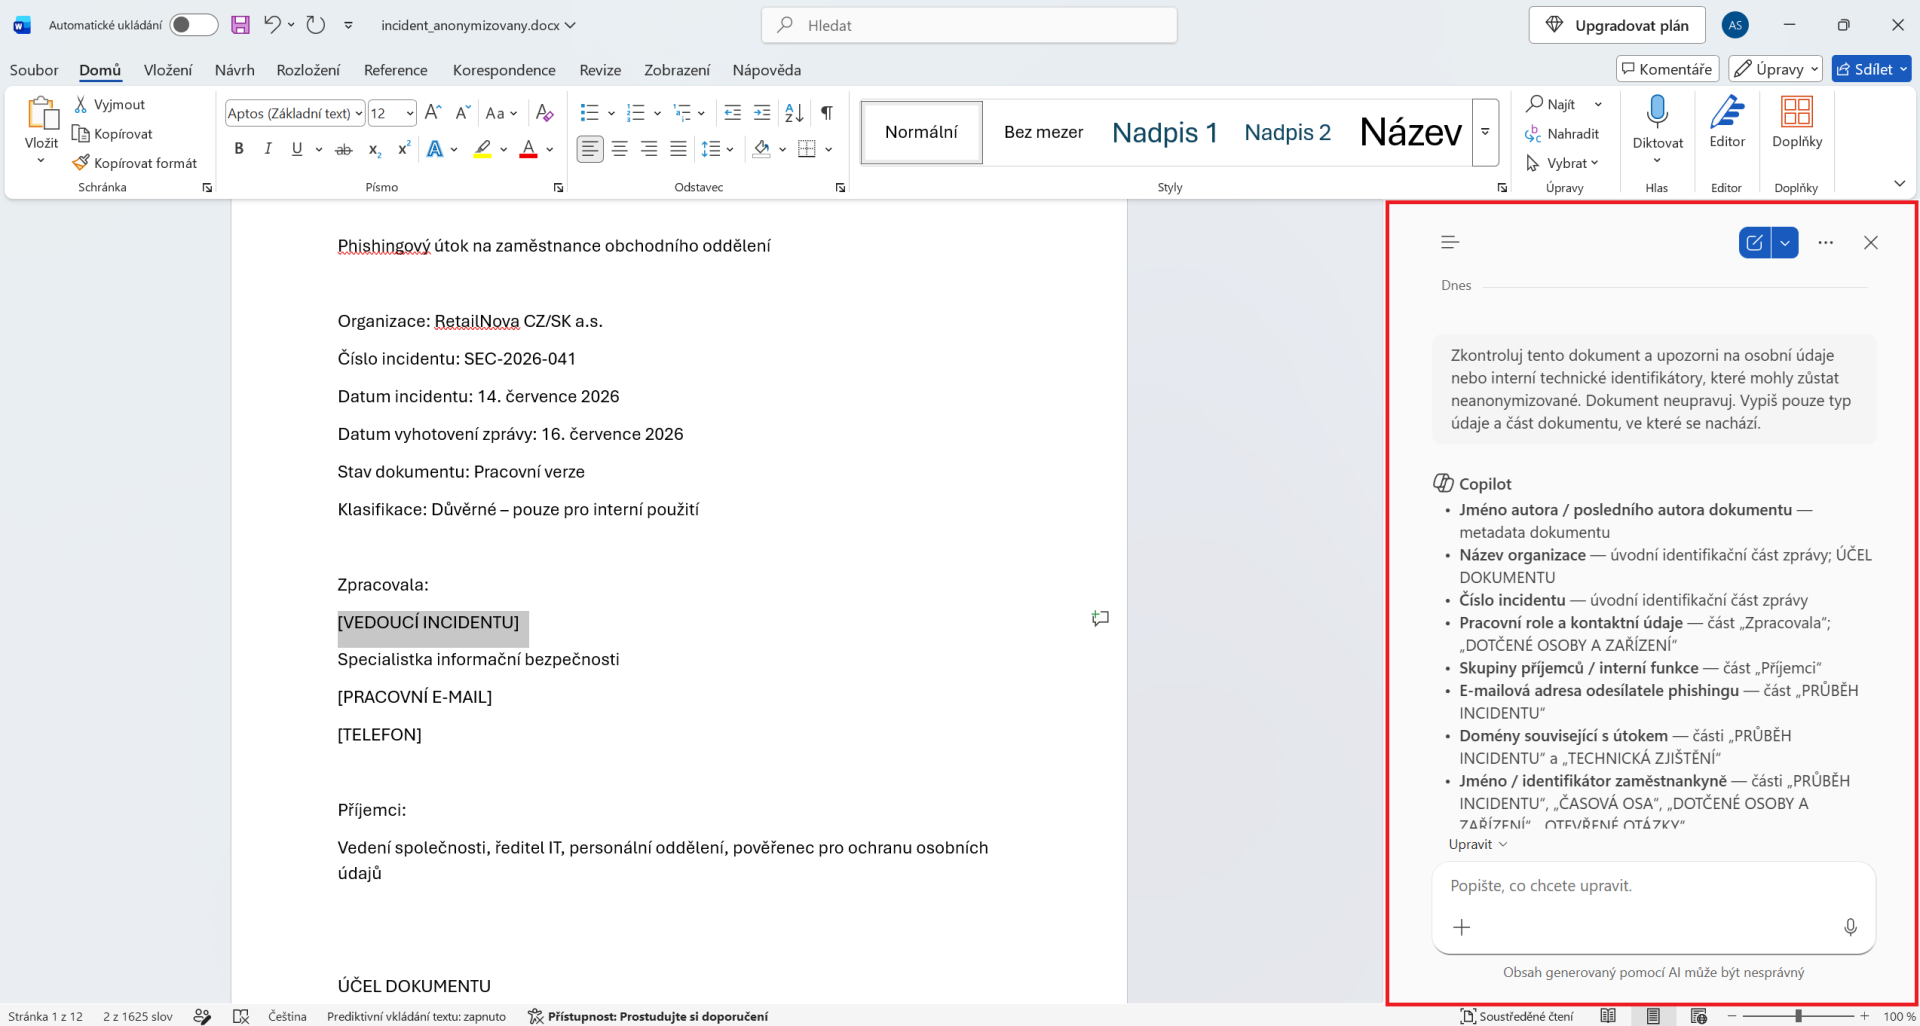
Task: Switch to read mode view in status bar
Action: click(x=1608, y=1016)
